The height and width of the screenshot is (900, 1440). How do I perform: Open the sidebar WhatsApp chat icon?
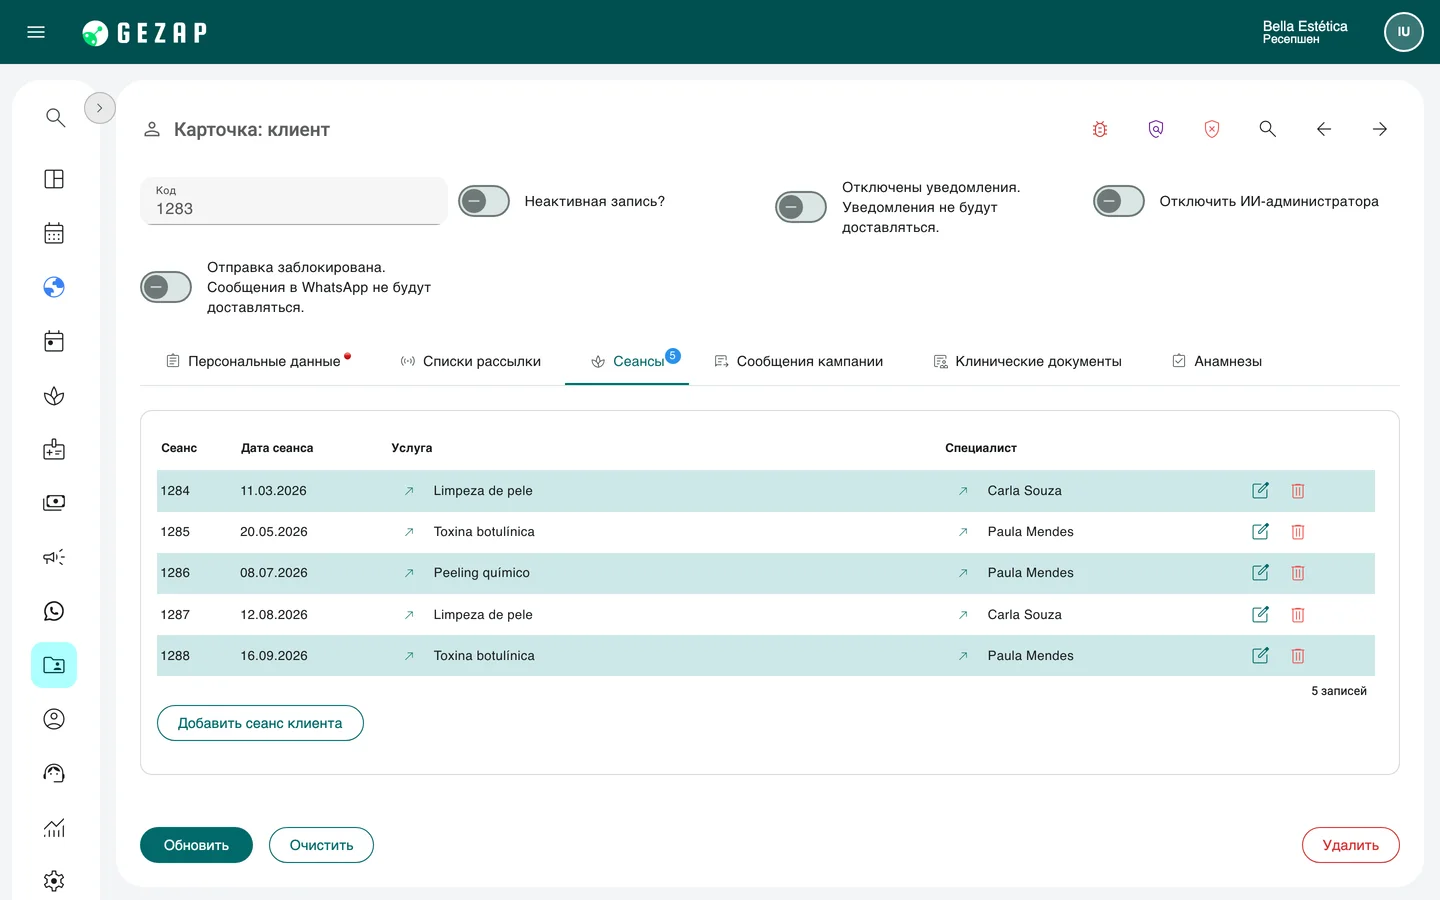pos(54,611)
